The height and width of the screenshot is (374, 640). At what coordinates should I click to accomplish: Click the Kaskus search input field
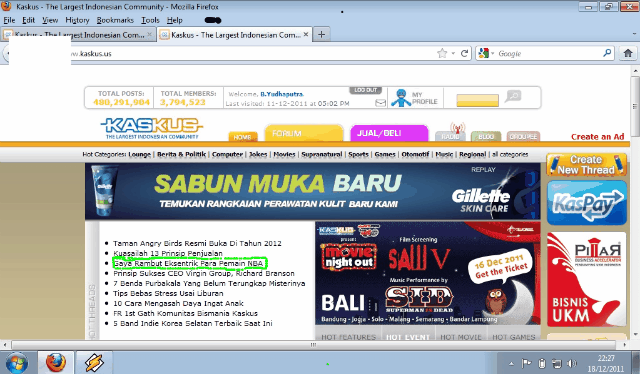478,100
